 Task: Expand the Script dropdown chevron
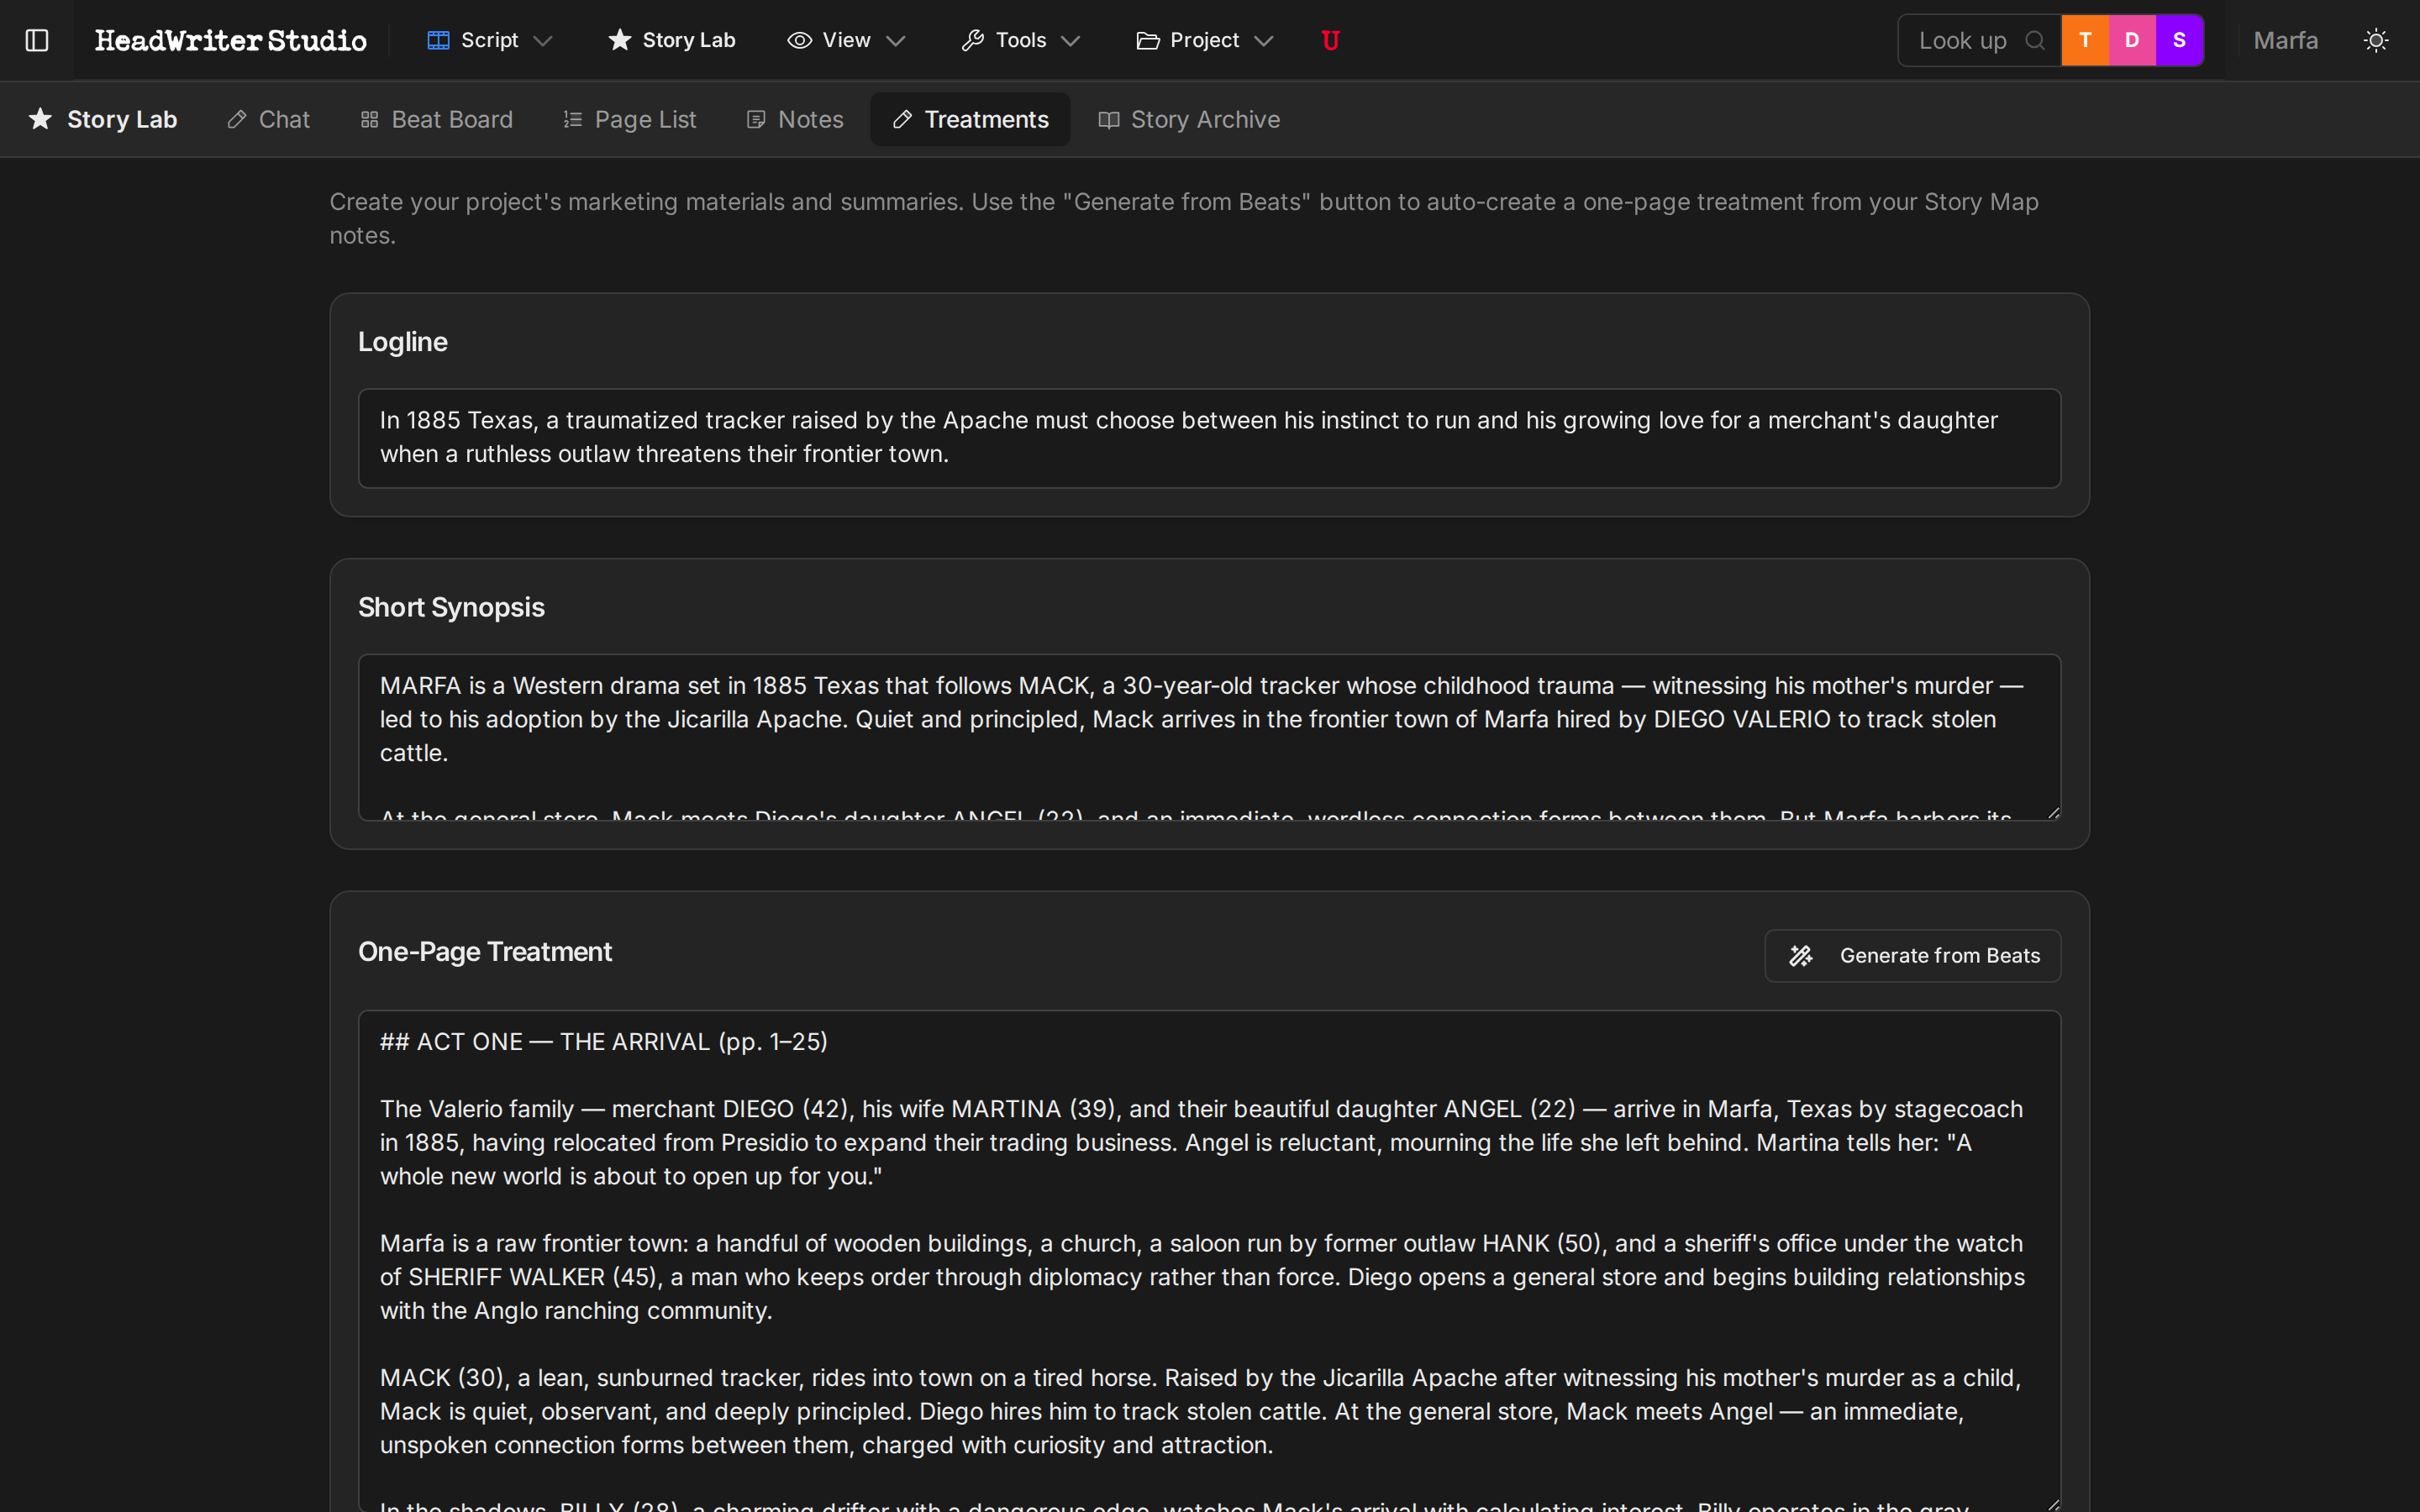coord(544,42)
